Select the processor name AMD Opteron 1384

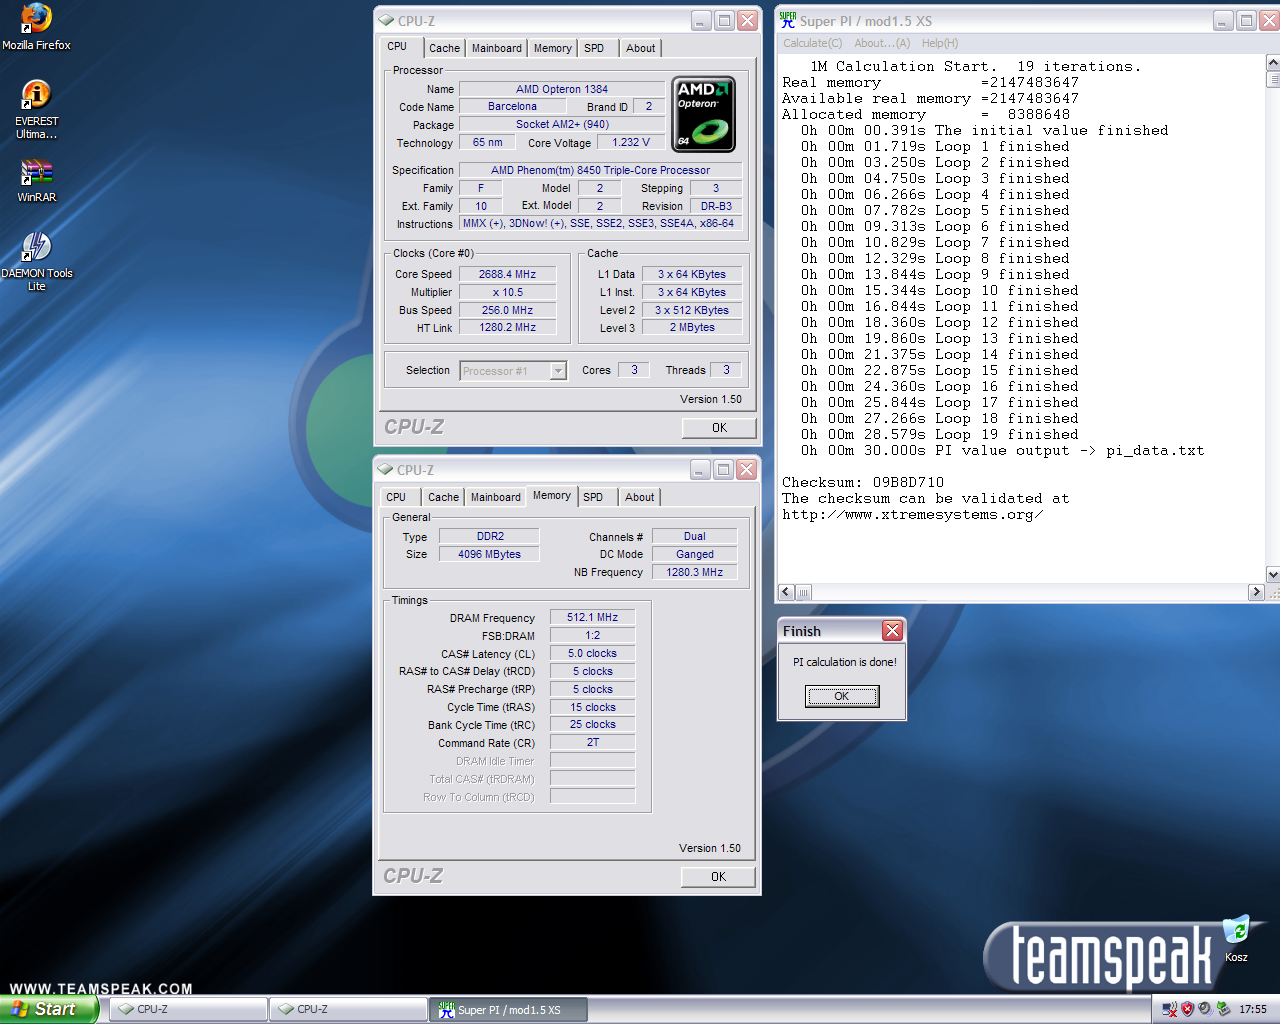[x=562, y=89]
